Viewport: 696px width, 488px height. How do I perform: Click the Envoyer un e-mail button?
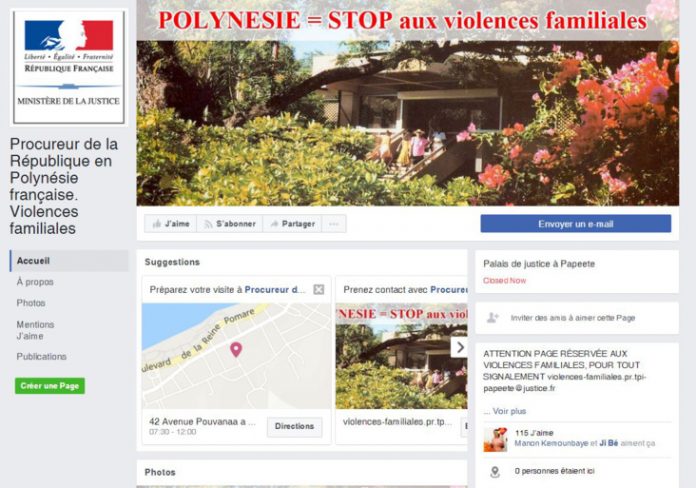point(576,224)
